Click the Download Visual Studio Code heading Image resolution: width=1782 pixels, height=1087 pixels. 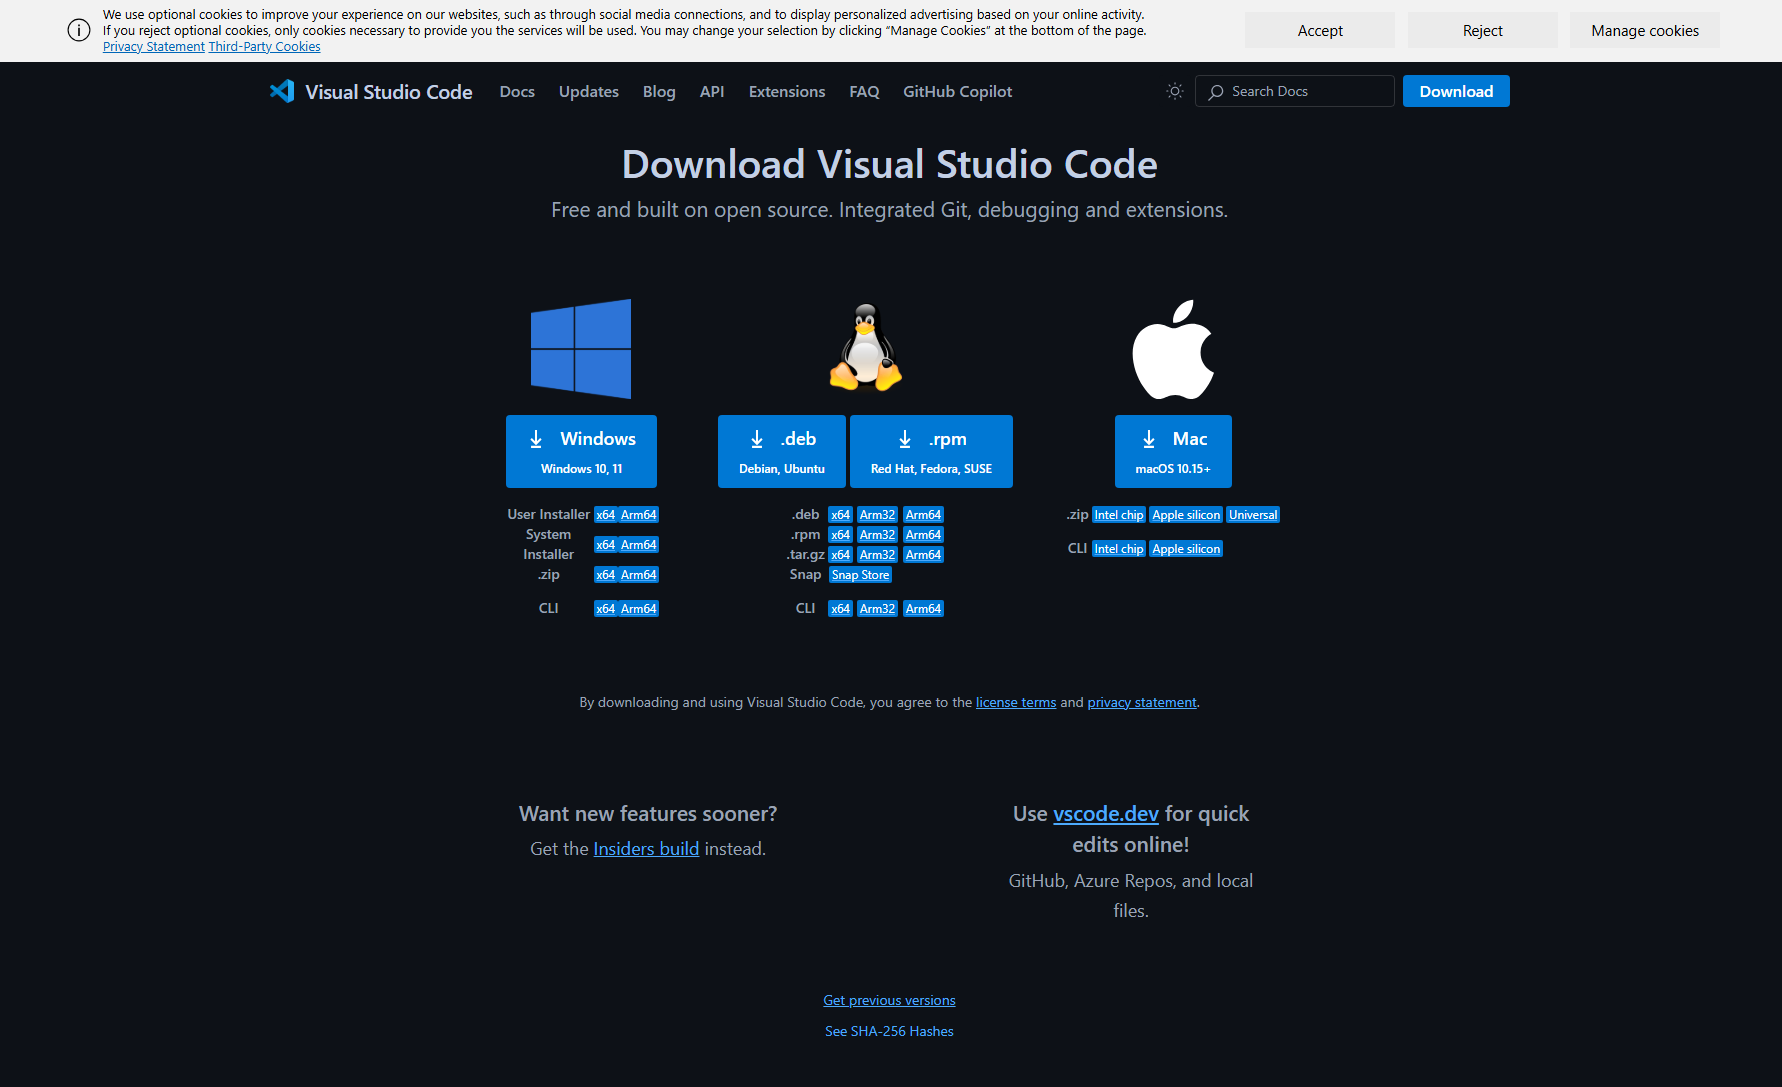[890, 164]
